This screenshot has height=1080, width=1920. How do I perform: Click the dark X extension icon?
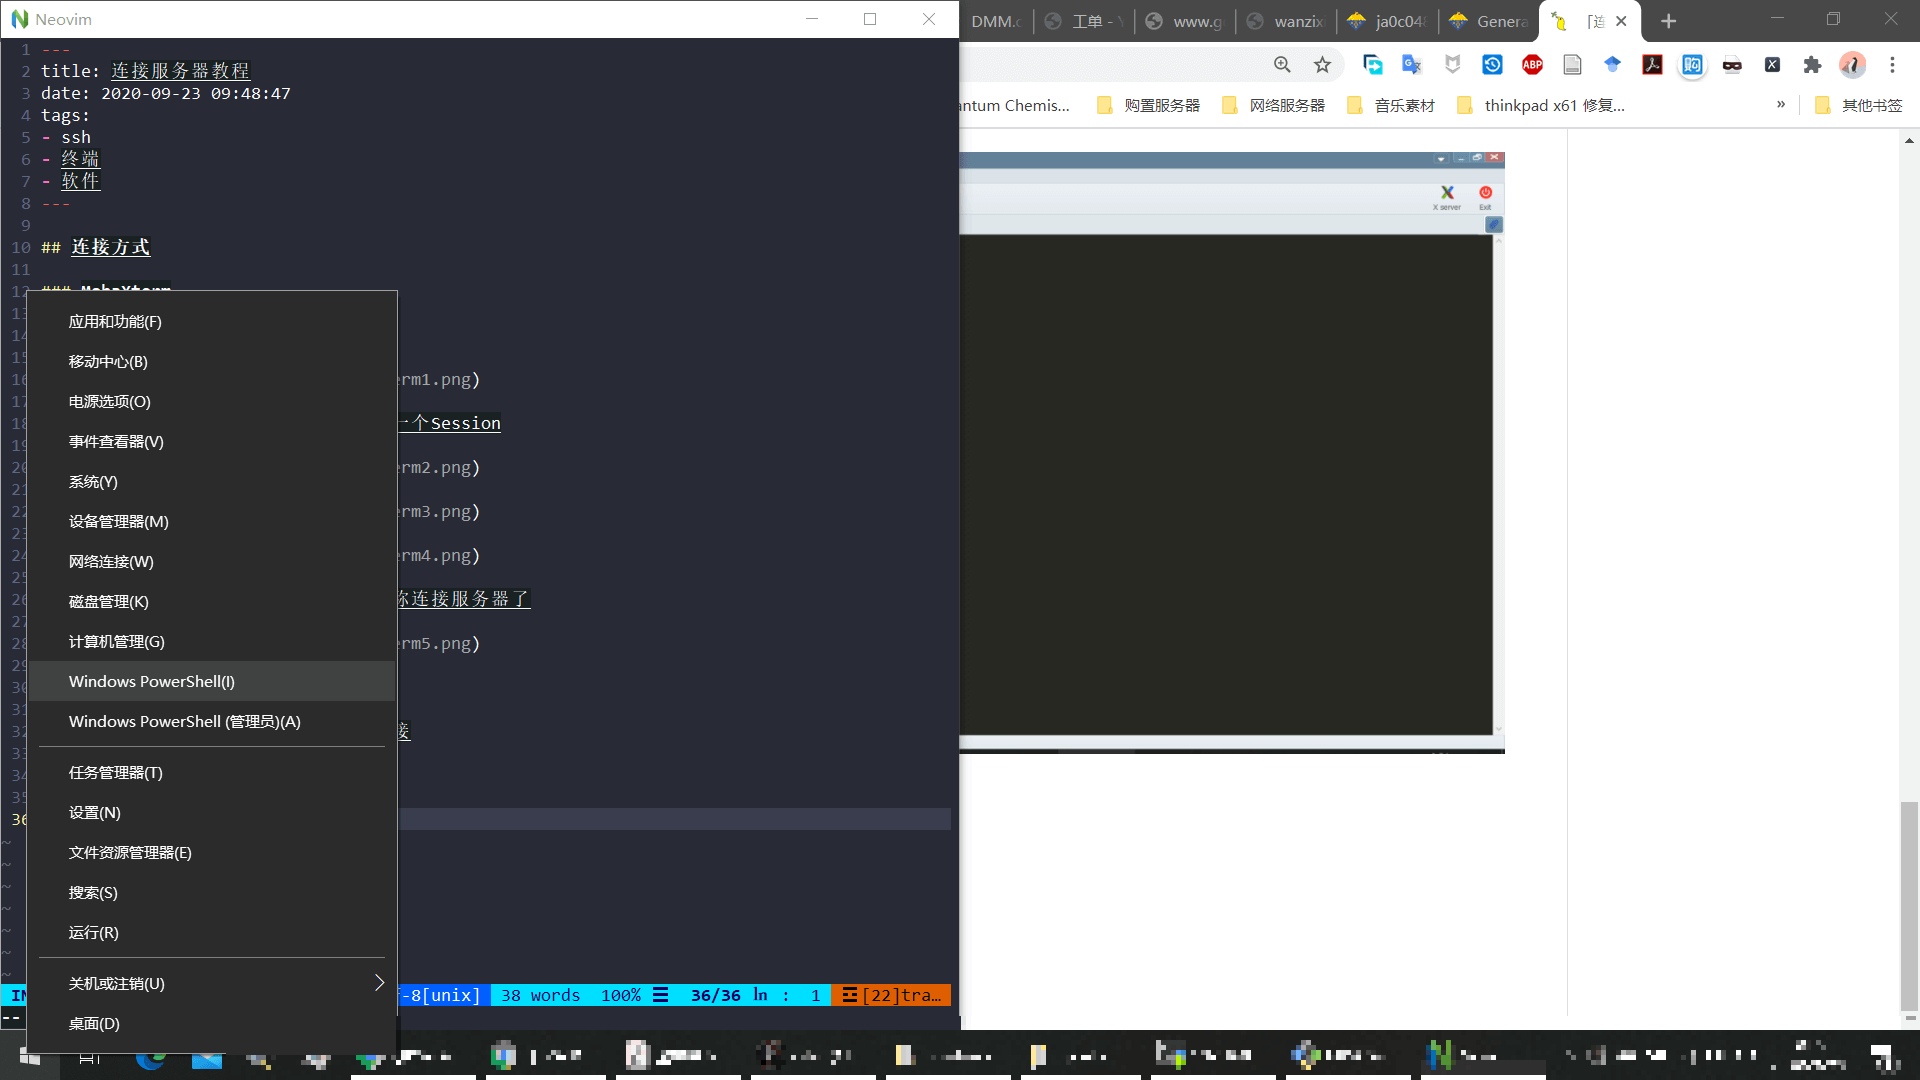point(1772,65)
